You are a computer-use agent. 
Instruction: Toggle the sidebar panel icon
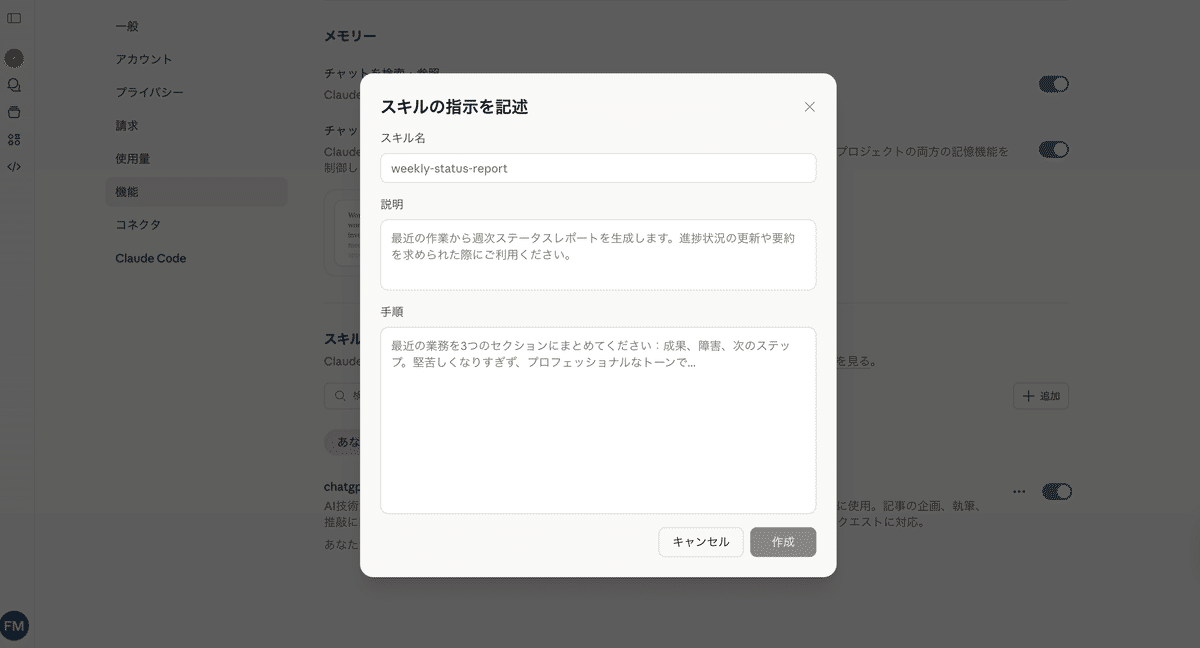click(x=14, y=18)
